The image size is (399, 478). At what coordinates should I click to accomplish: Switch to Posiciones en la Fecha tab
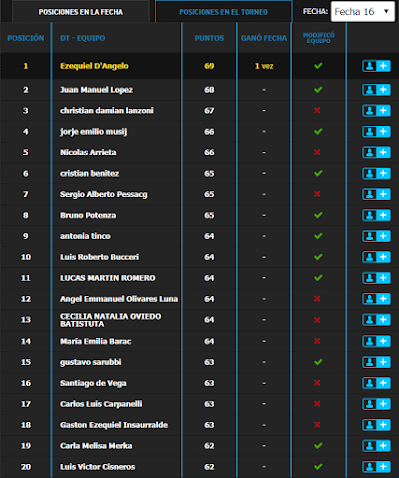[81, 12]
